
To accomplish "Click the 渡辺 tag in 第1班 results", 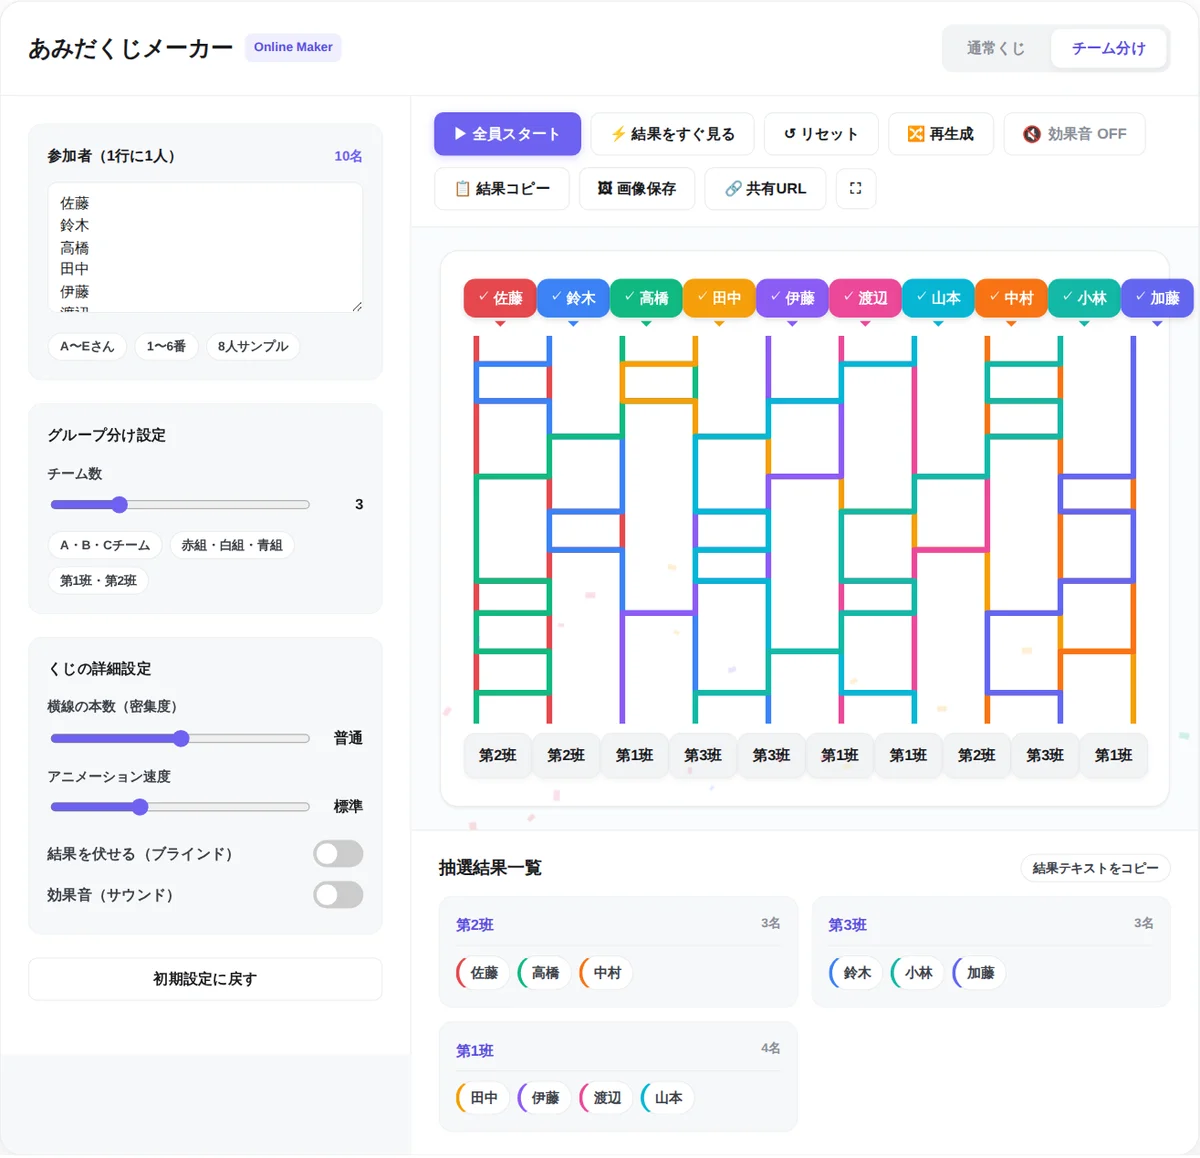I will point(606,1097).
